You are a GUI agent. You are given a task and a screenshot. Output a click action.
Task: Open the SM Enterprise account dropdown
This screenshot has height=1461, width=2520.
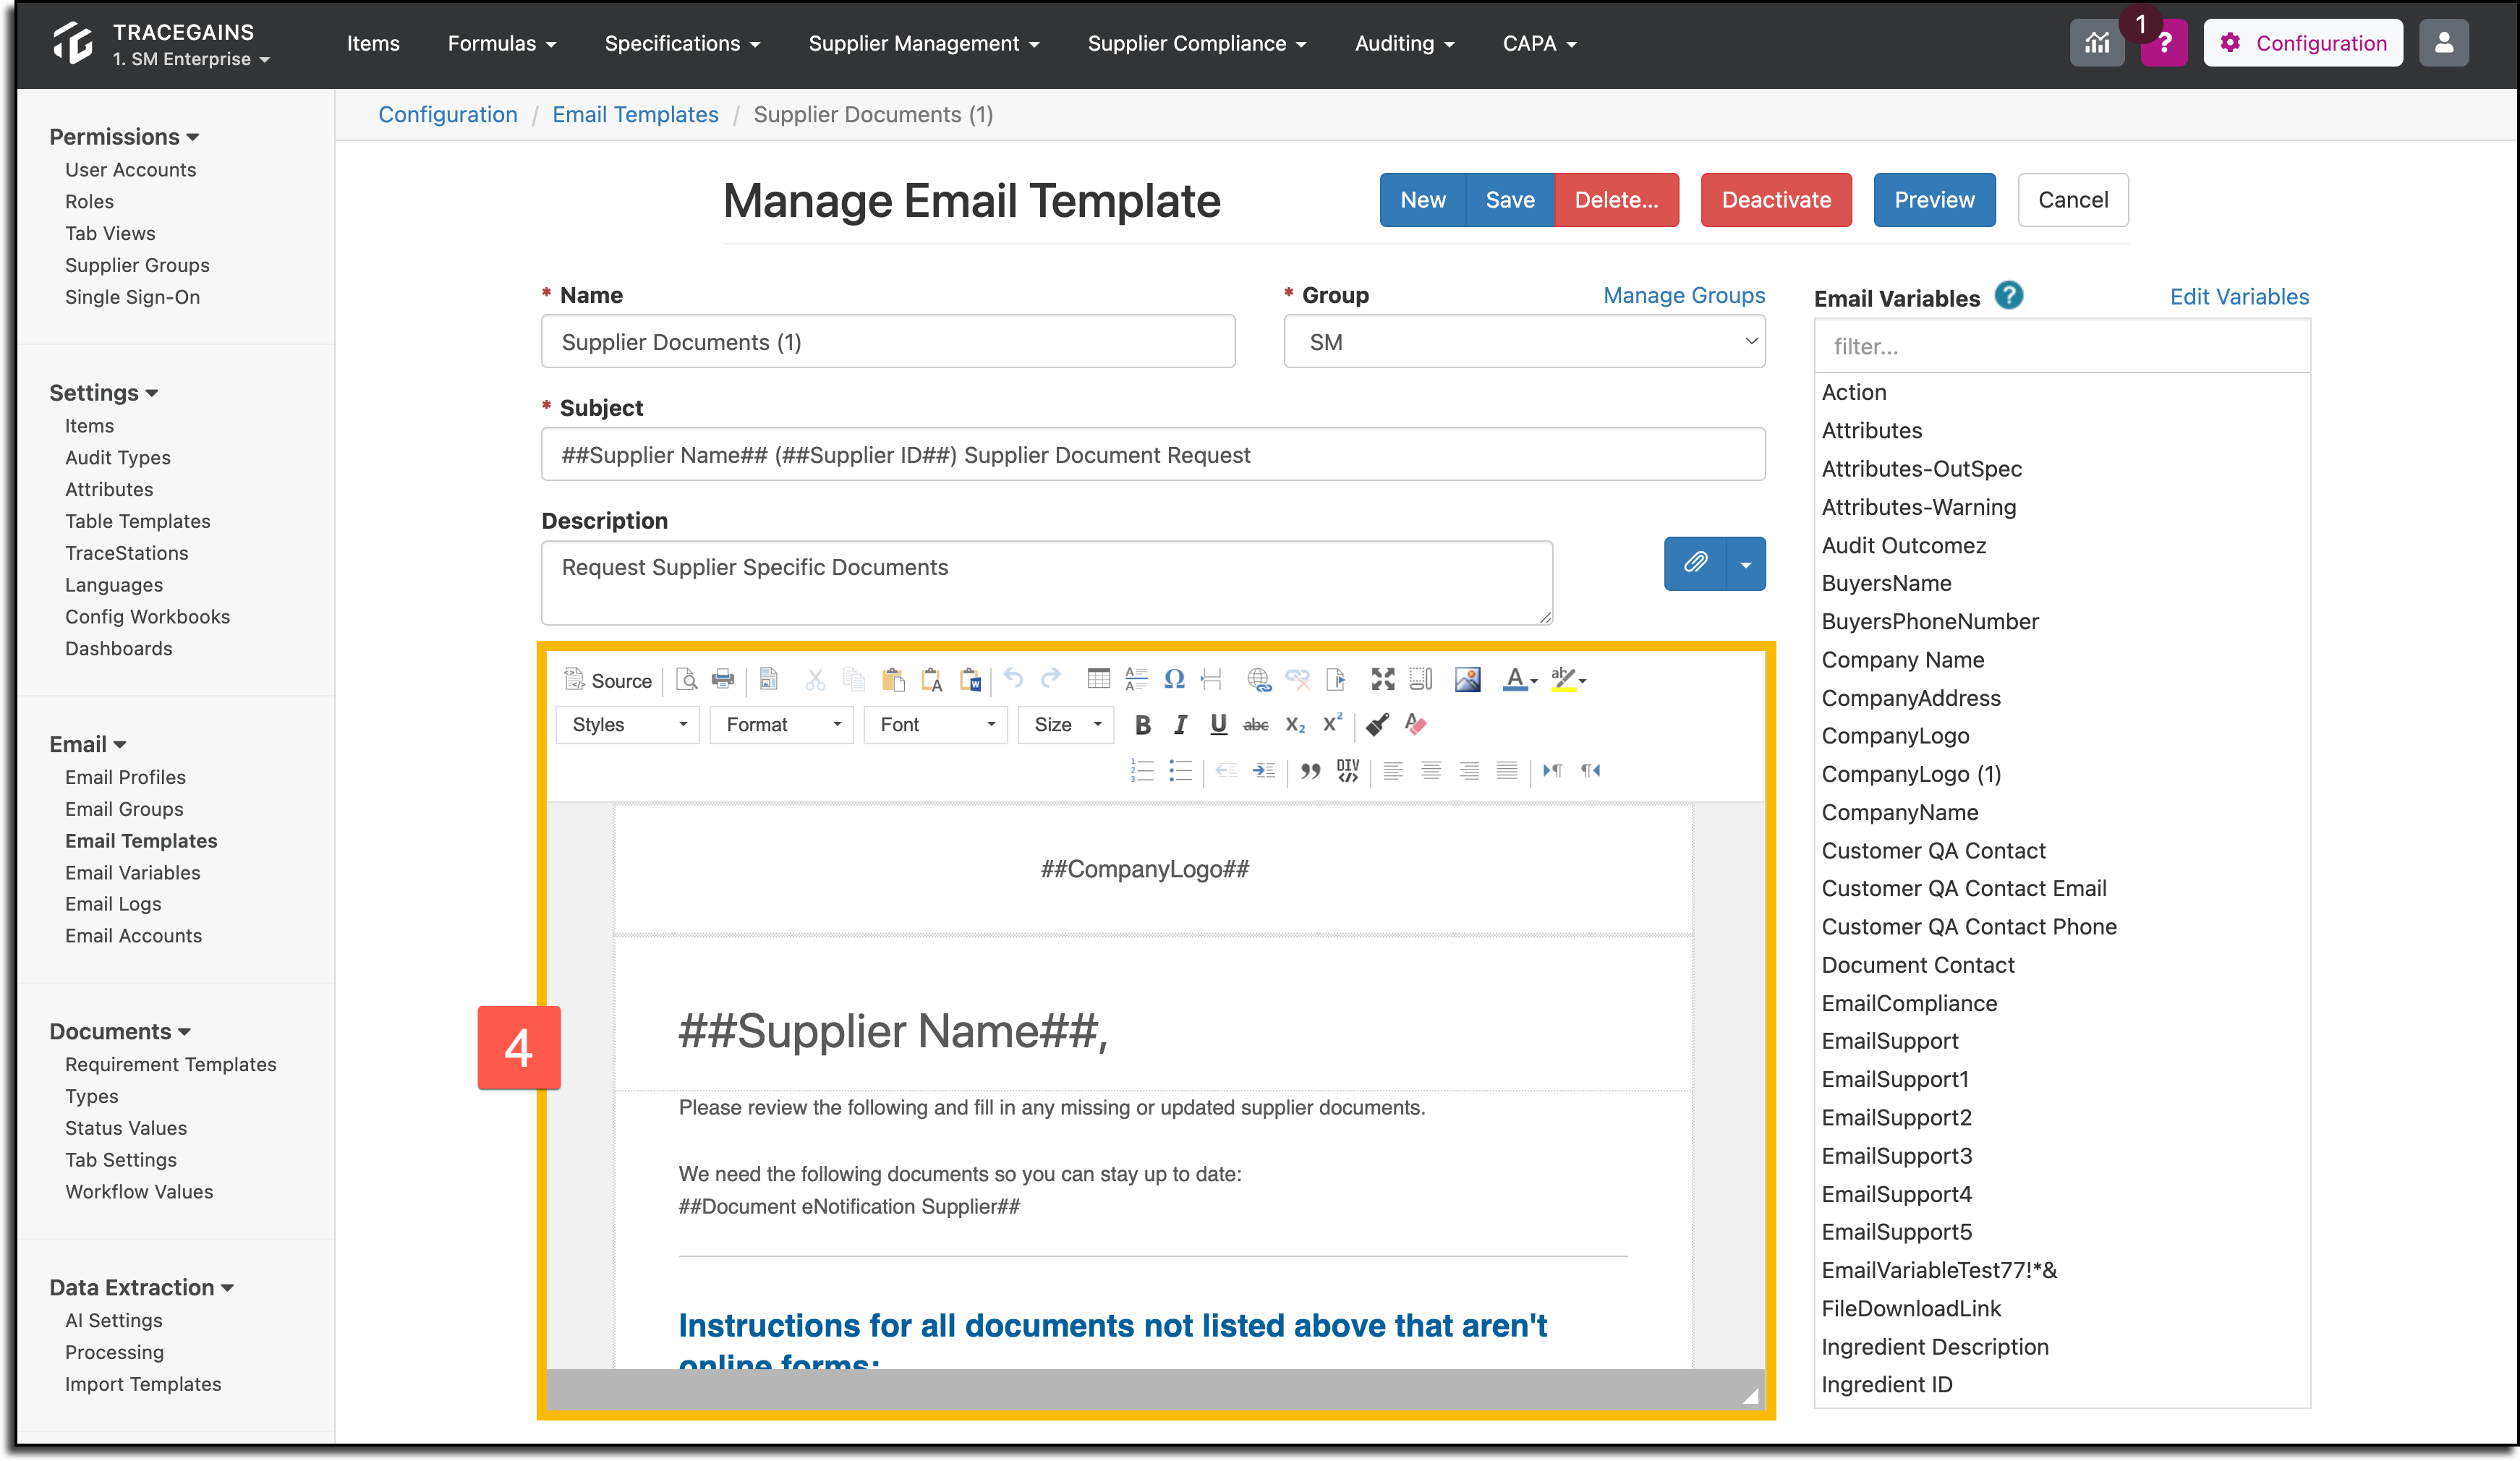pos(190,59)
